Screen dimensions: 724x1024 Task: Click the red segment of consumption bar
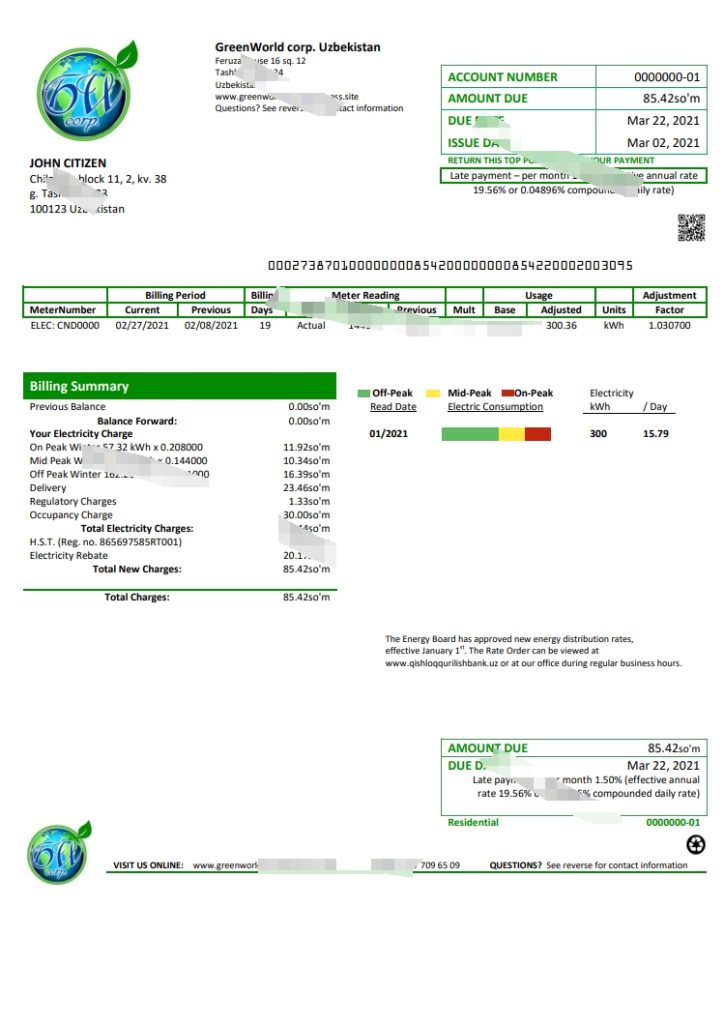point(538,434)
